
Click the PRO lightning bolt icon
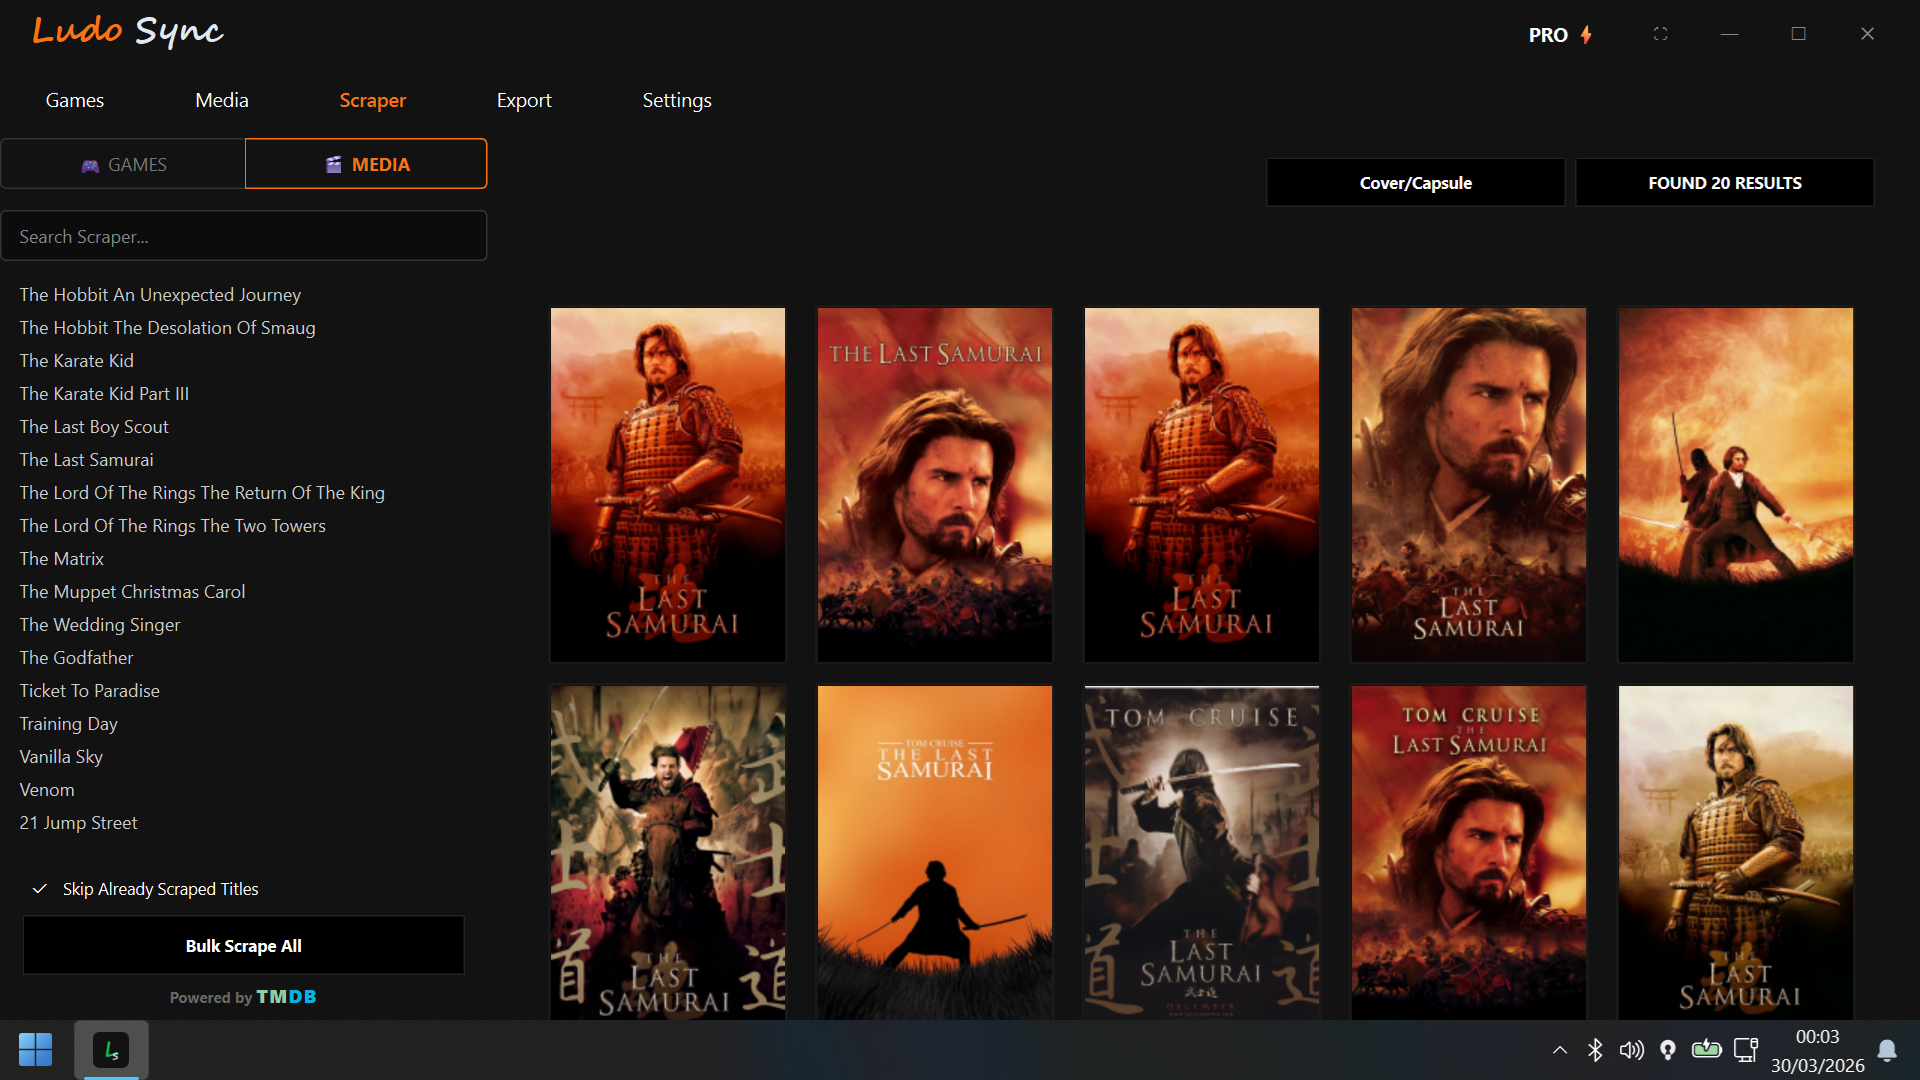(x=1586, y=35)
